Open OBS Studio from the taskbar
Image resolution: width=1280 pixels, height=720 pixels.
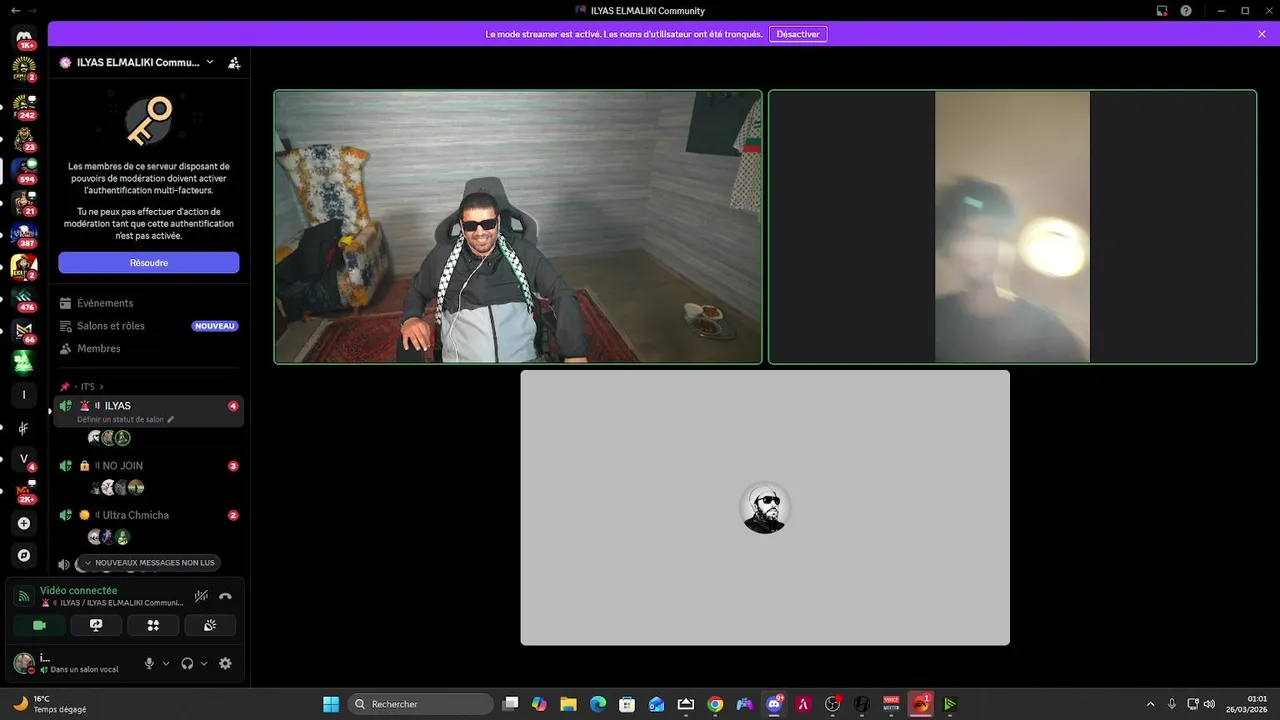click(832, 704)
